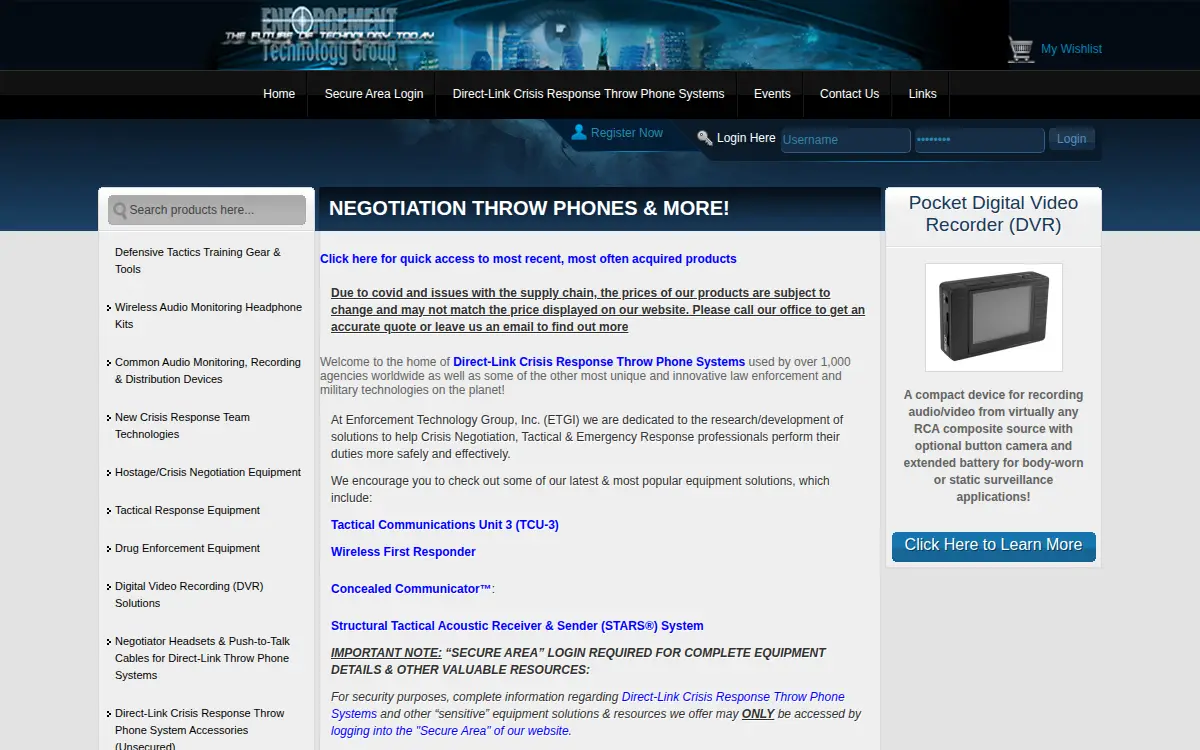Click quick access to most recent products link

528,259
